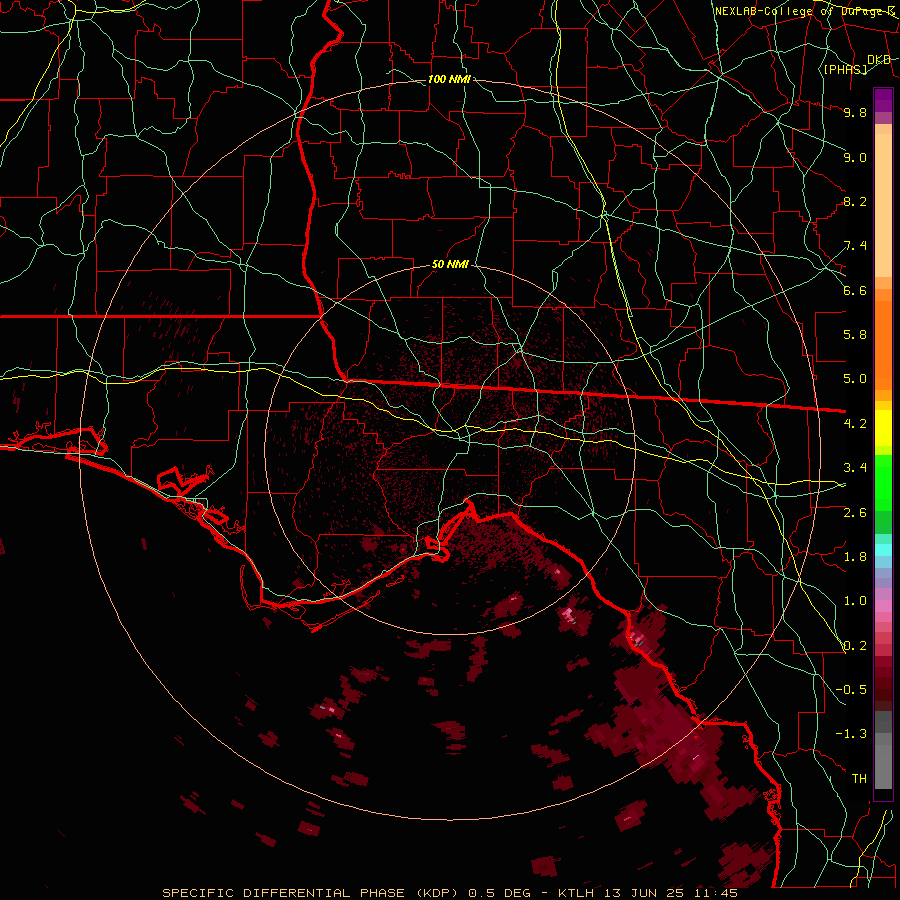Screen dimensions: 900x900
Task: Click the 5.0 scale value
Action: [855, 379]
